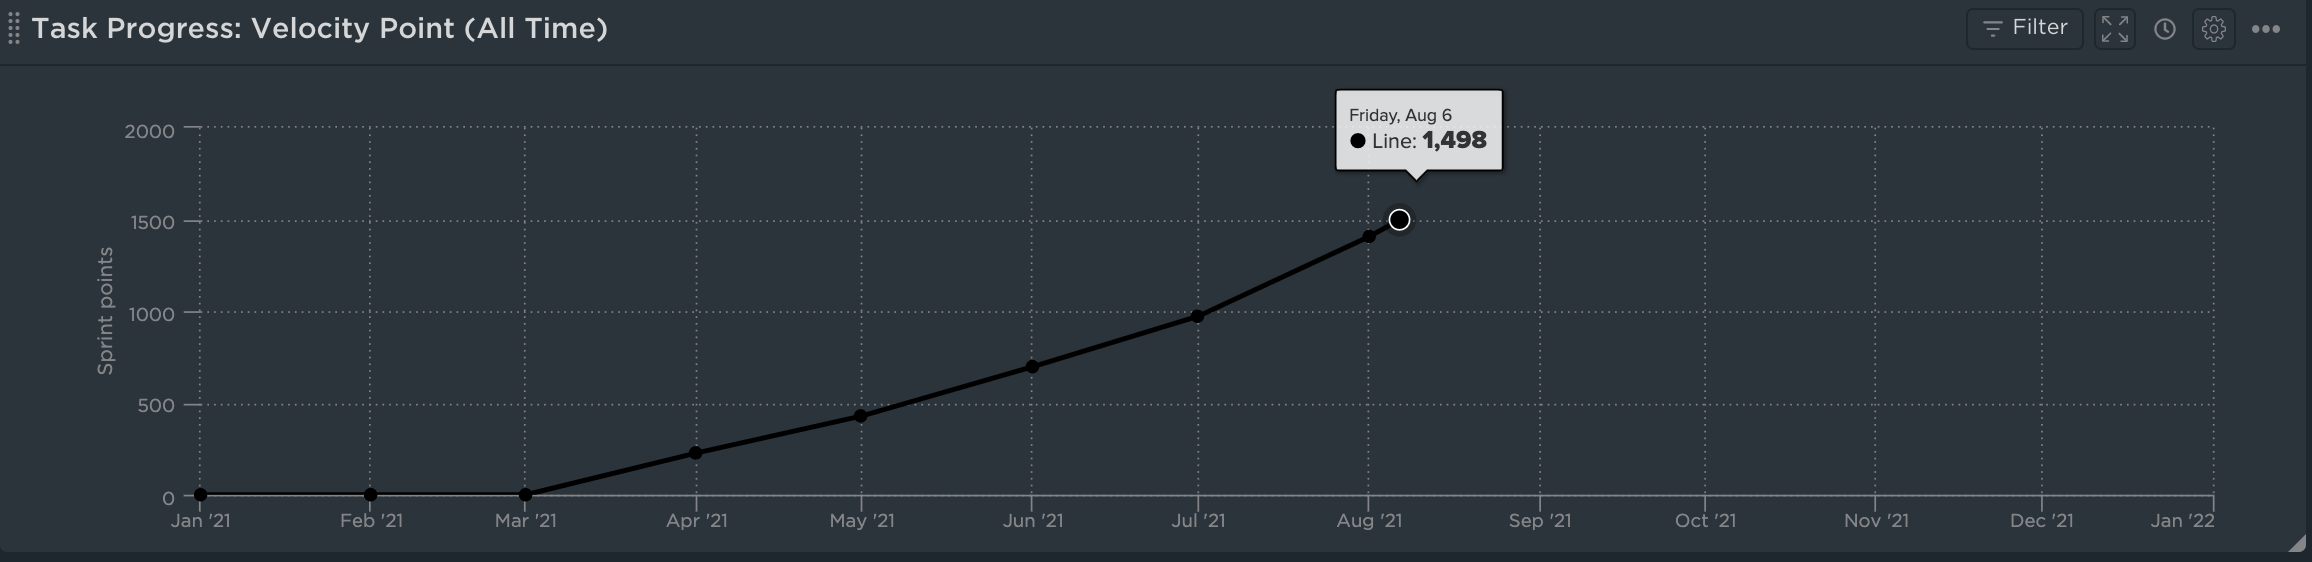Open widget settings gear icon

pyautogui.click(x=2214, y=29)
